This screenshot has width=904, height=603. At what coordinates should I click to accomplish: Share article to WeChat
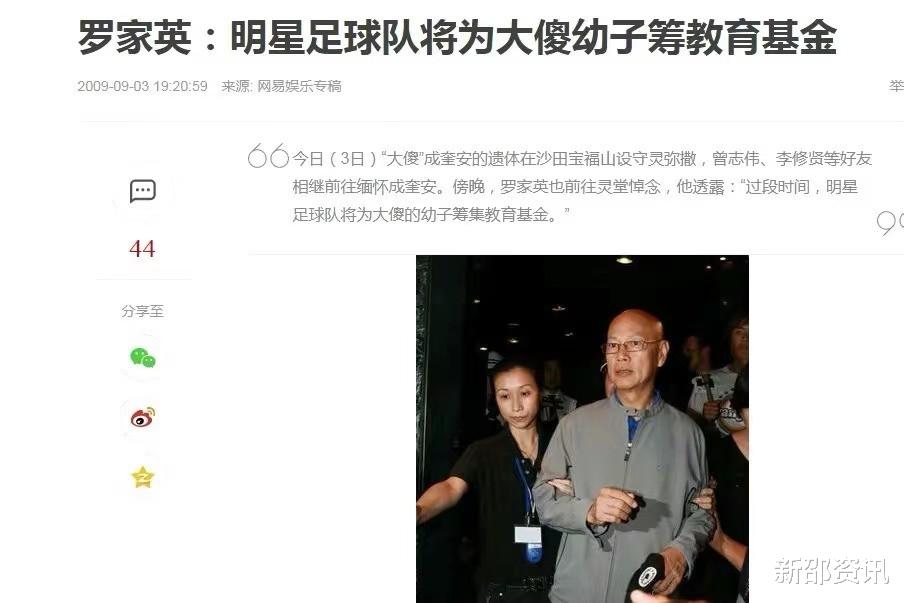point(142,358)
